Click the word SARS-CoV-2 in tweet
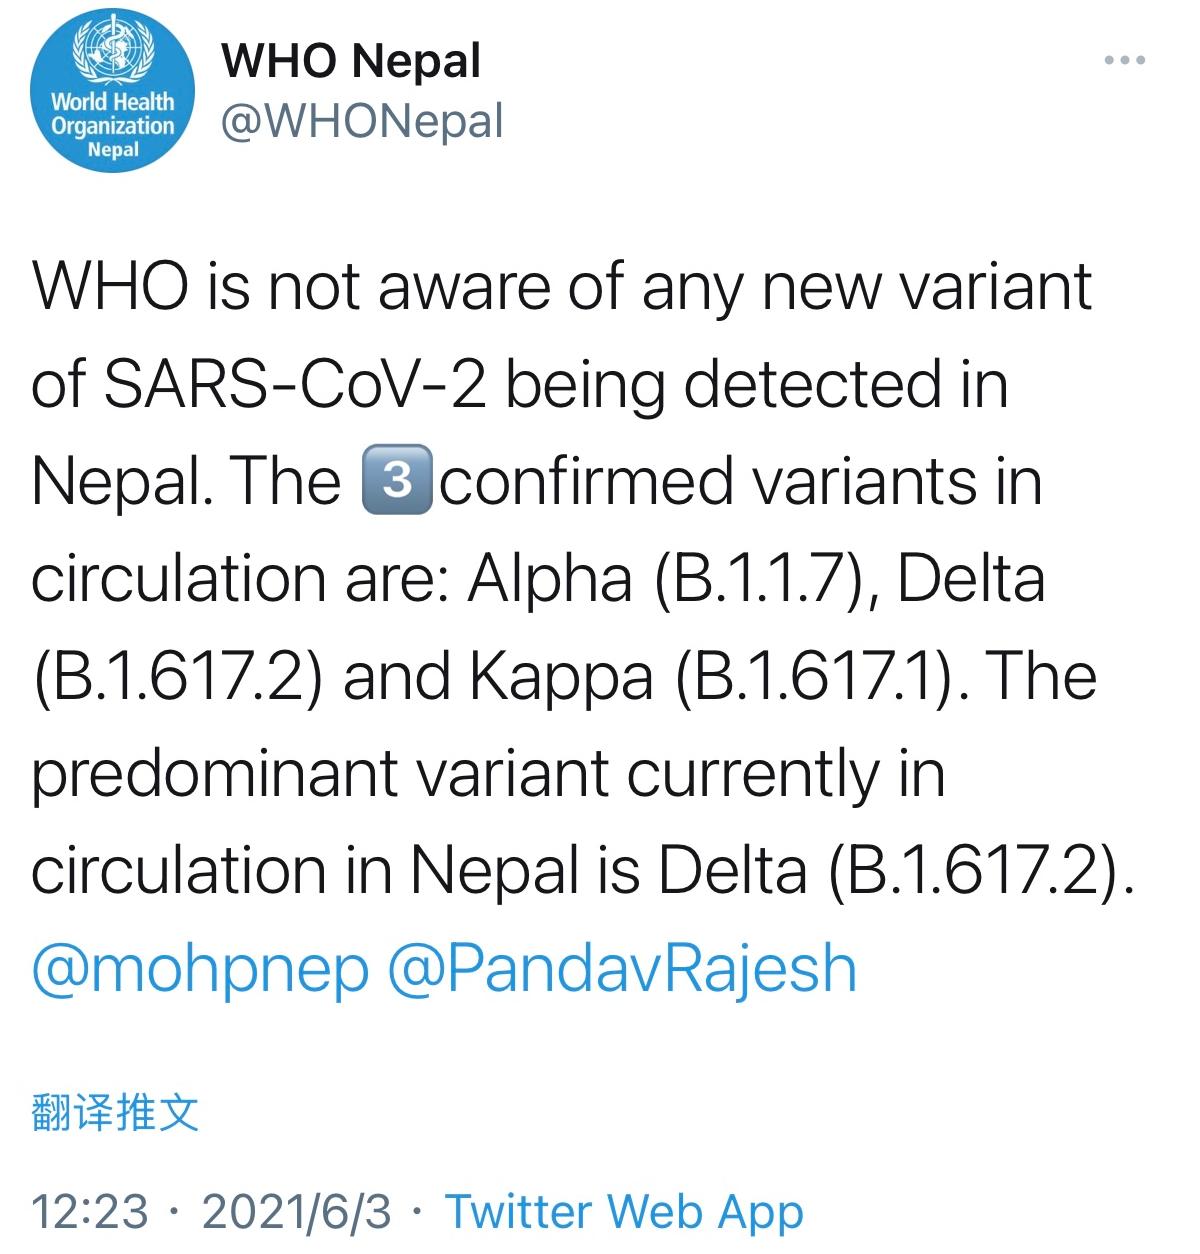 (295, 385)
